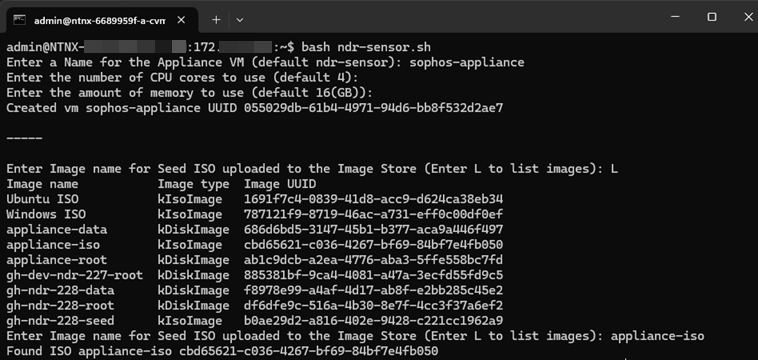This screenshot has width=758, height=360.
Task: Click the Image UUID column header
Action: [x=280, y=184]
